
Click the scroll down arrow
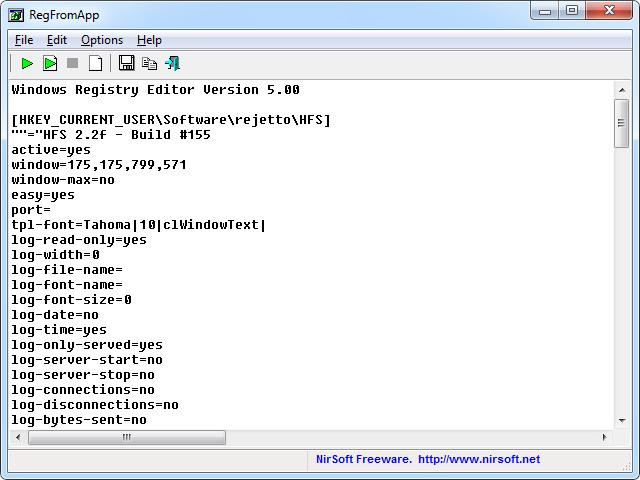[x=622, y=420]
